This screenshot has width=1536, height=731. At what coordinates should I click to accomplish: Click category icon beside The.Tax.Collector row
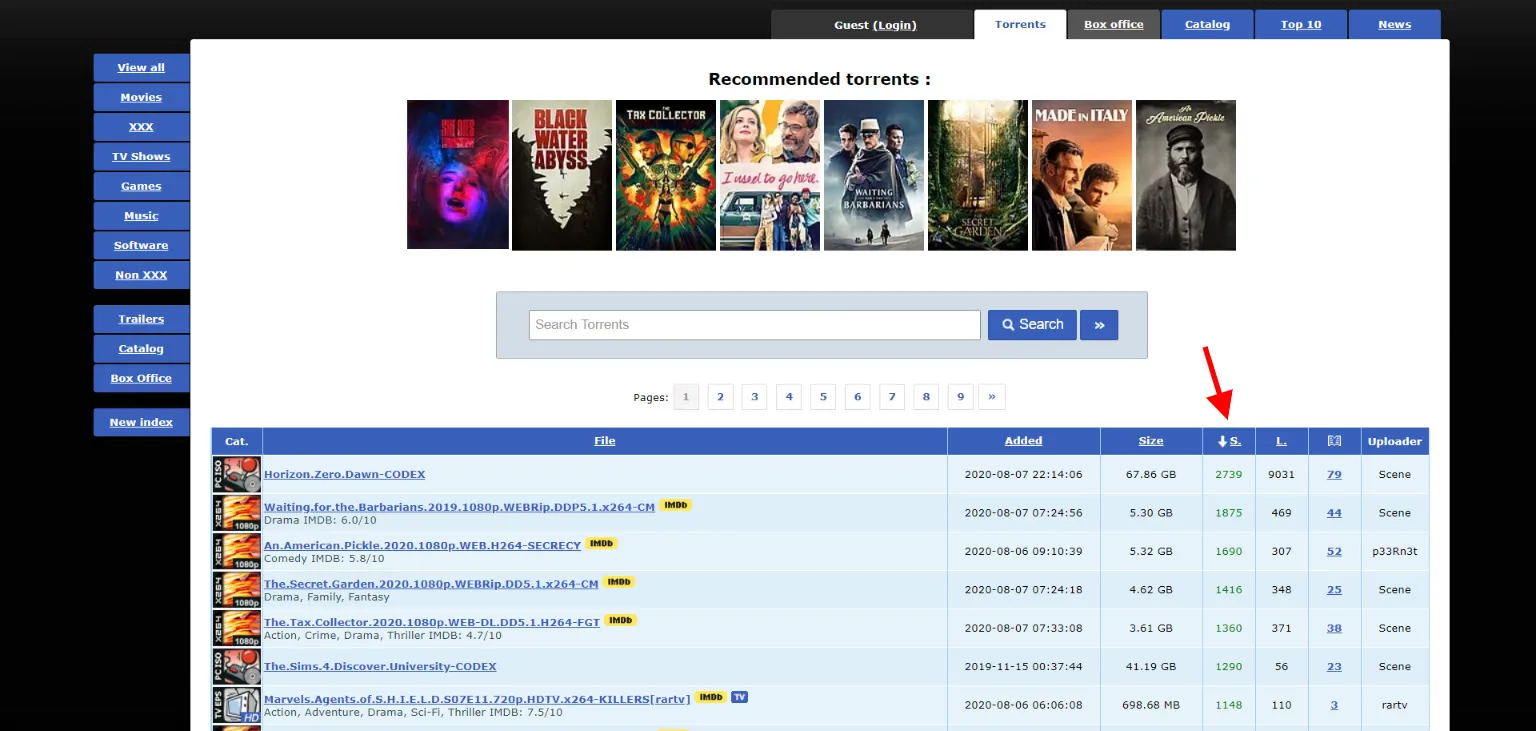tap(237, 628)
